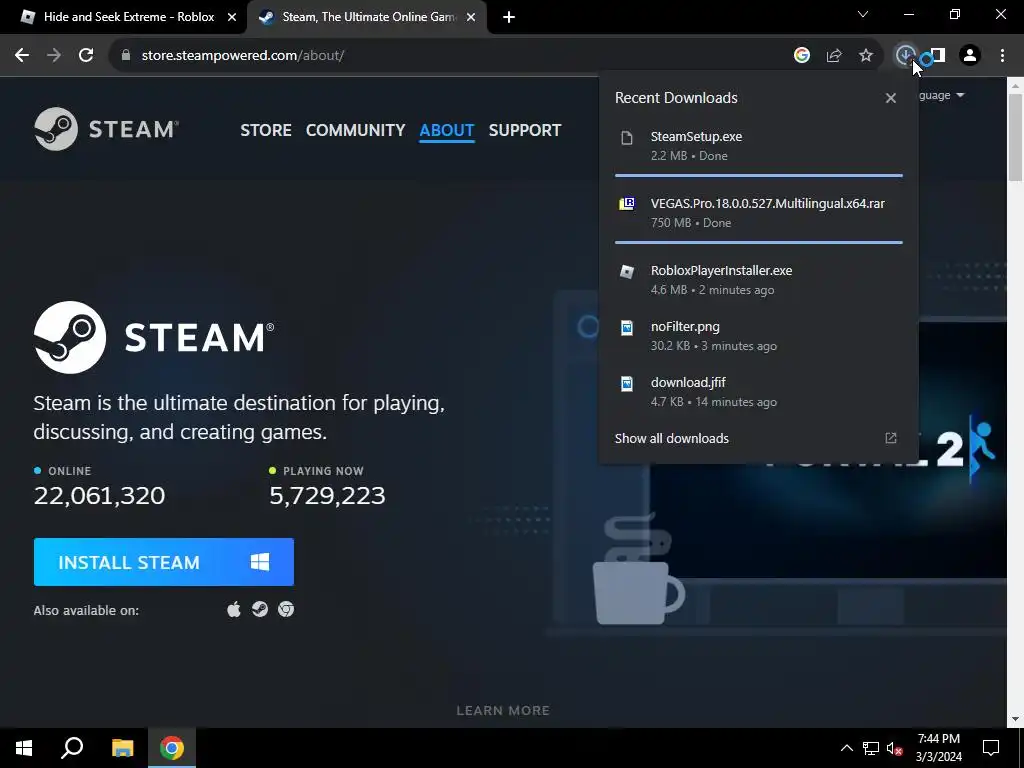Share this page icon

pyautogui.click(x=834, y=56)
